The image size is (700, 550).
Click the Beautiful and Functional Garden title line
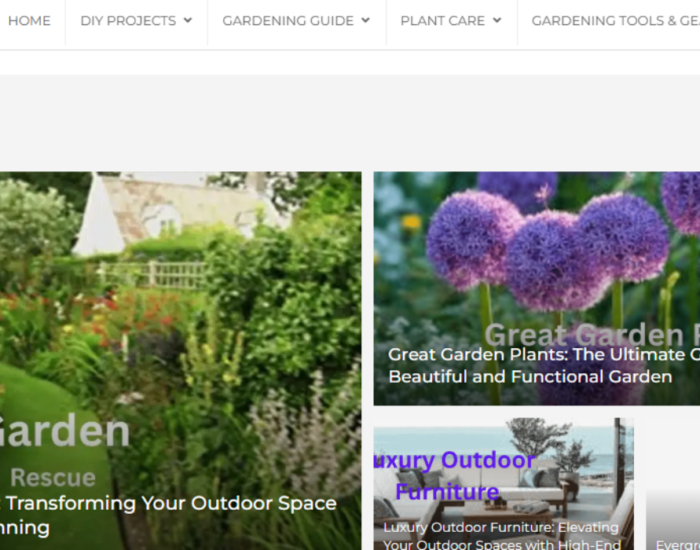coord(530,377)
